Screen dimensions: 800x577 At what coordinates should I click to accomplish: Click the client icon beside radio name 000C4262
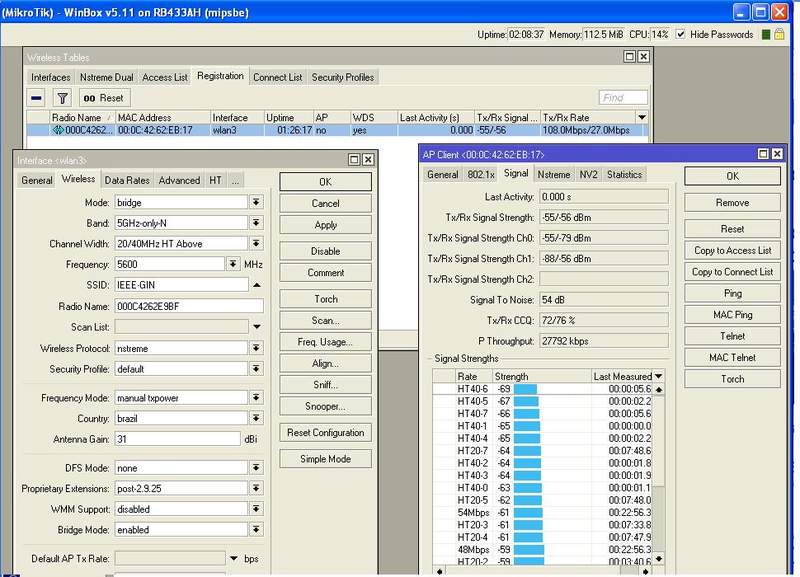point(58,130)
